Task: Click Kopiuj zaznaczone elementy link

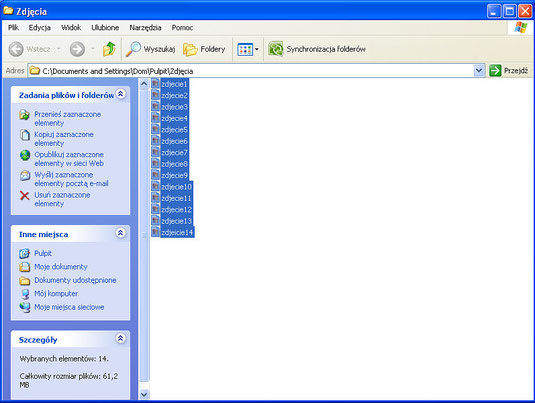Action: [64, 139]
